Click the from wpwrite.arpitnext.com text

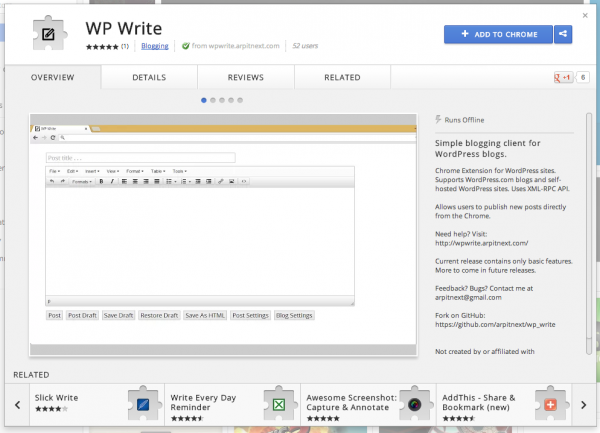[235, 46]
